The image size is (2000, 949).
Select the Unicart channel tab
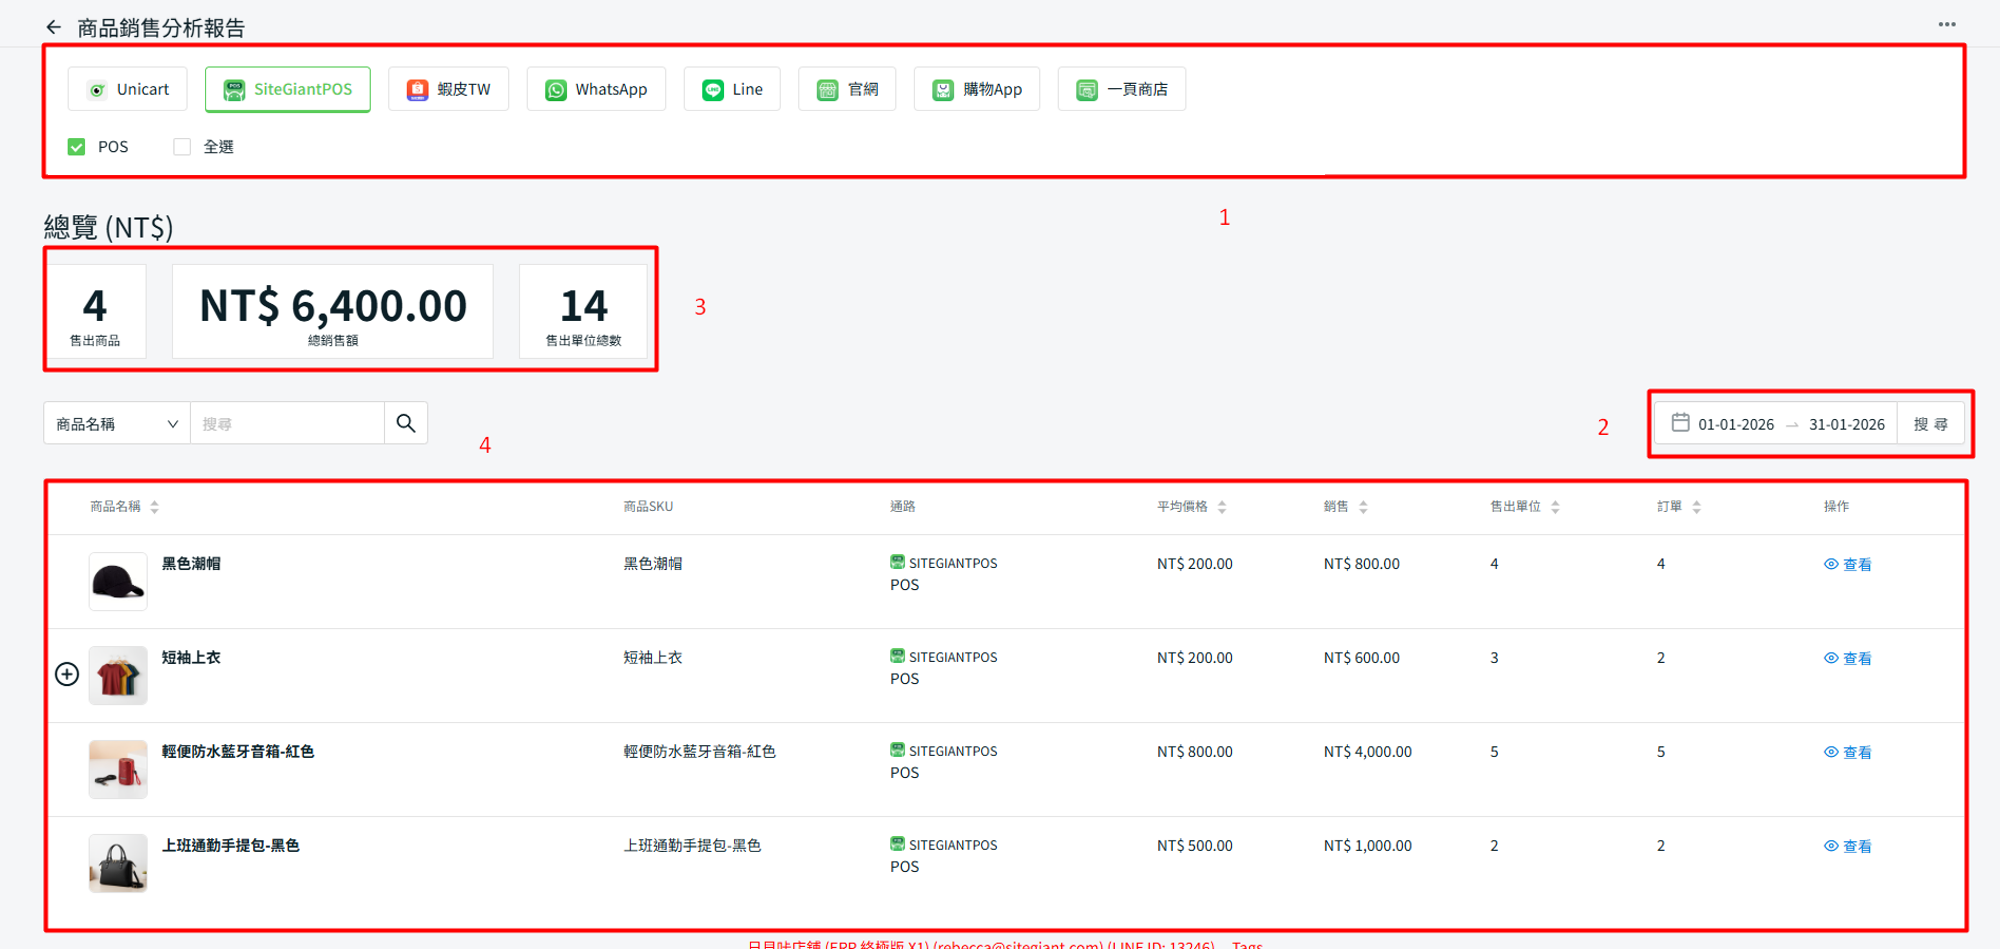click(128, 90)
